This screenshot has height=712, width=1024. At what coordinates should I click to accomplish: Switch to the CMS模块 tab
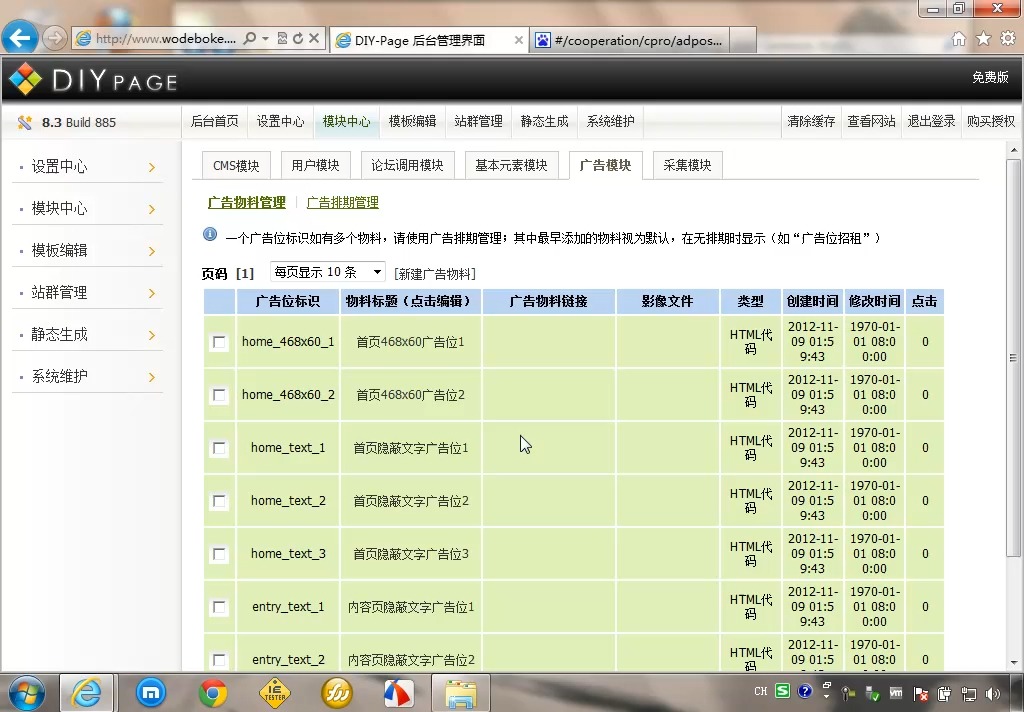(x=236, y=165)
